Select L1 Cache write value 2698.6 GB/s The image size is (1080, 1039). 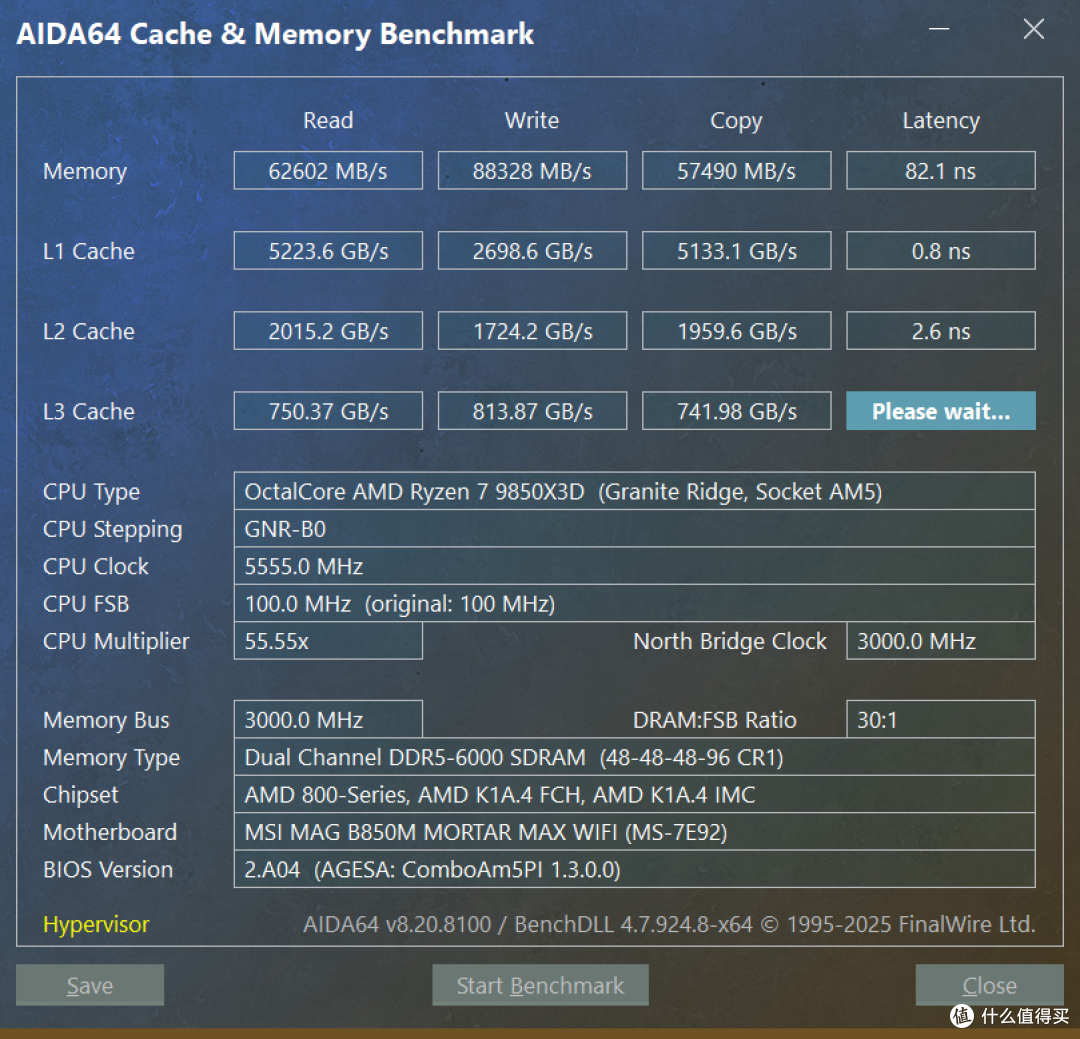point(532,250)
